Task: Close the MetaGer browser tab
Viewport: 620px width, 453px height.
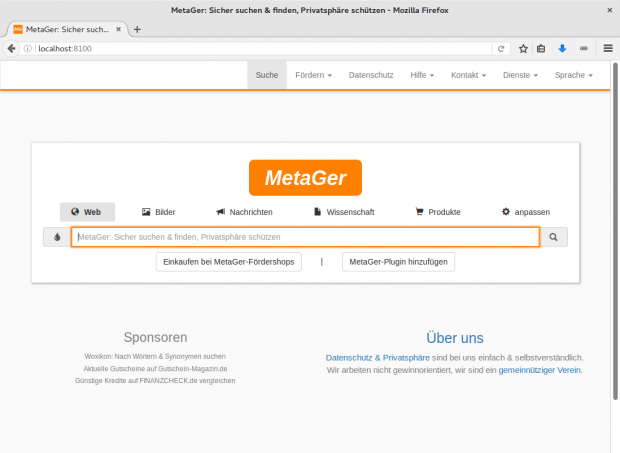Action: (x=118, y=29)
